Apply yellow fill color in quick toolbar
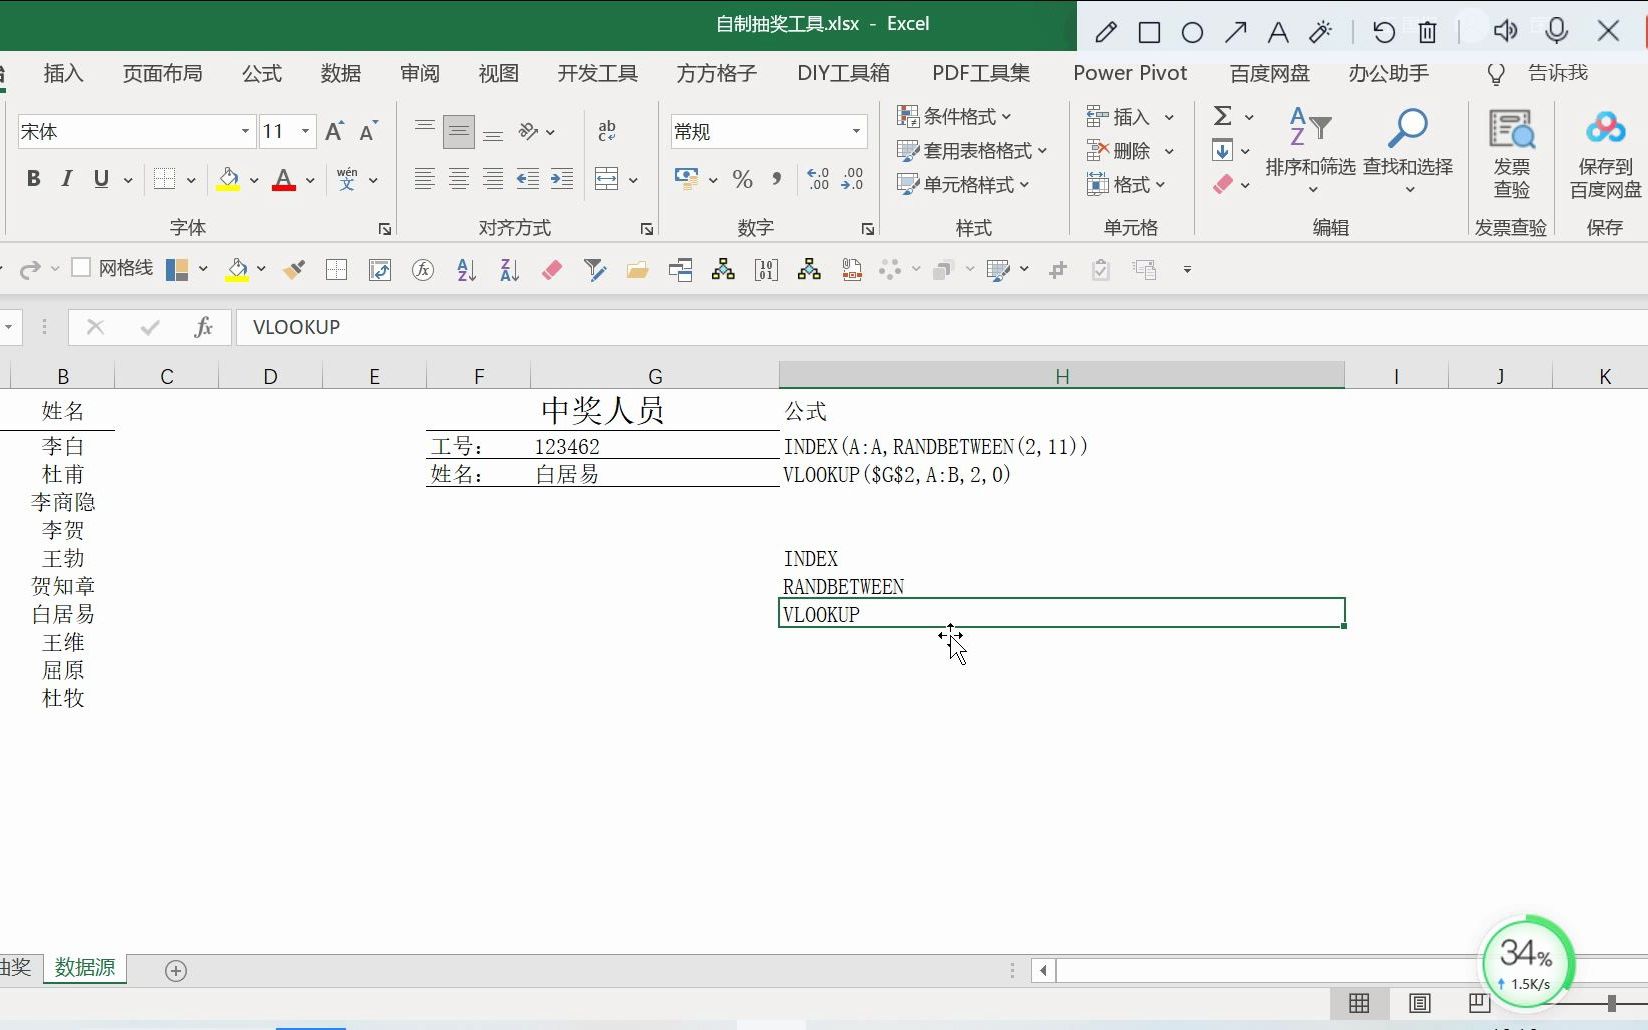 [237, 269]
